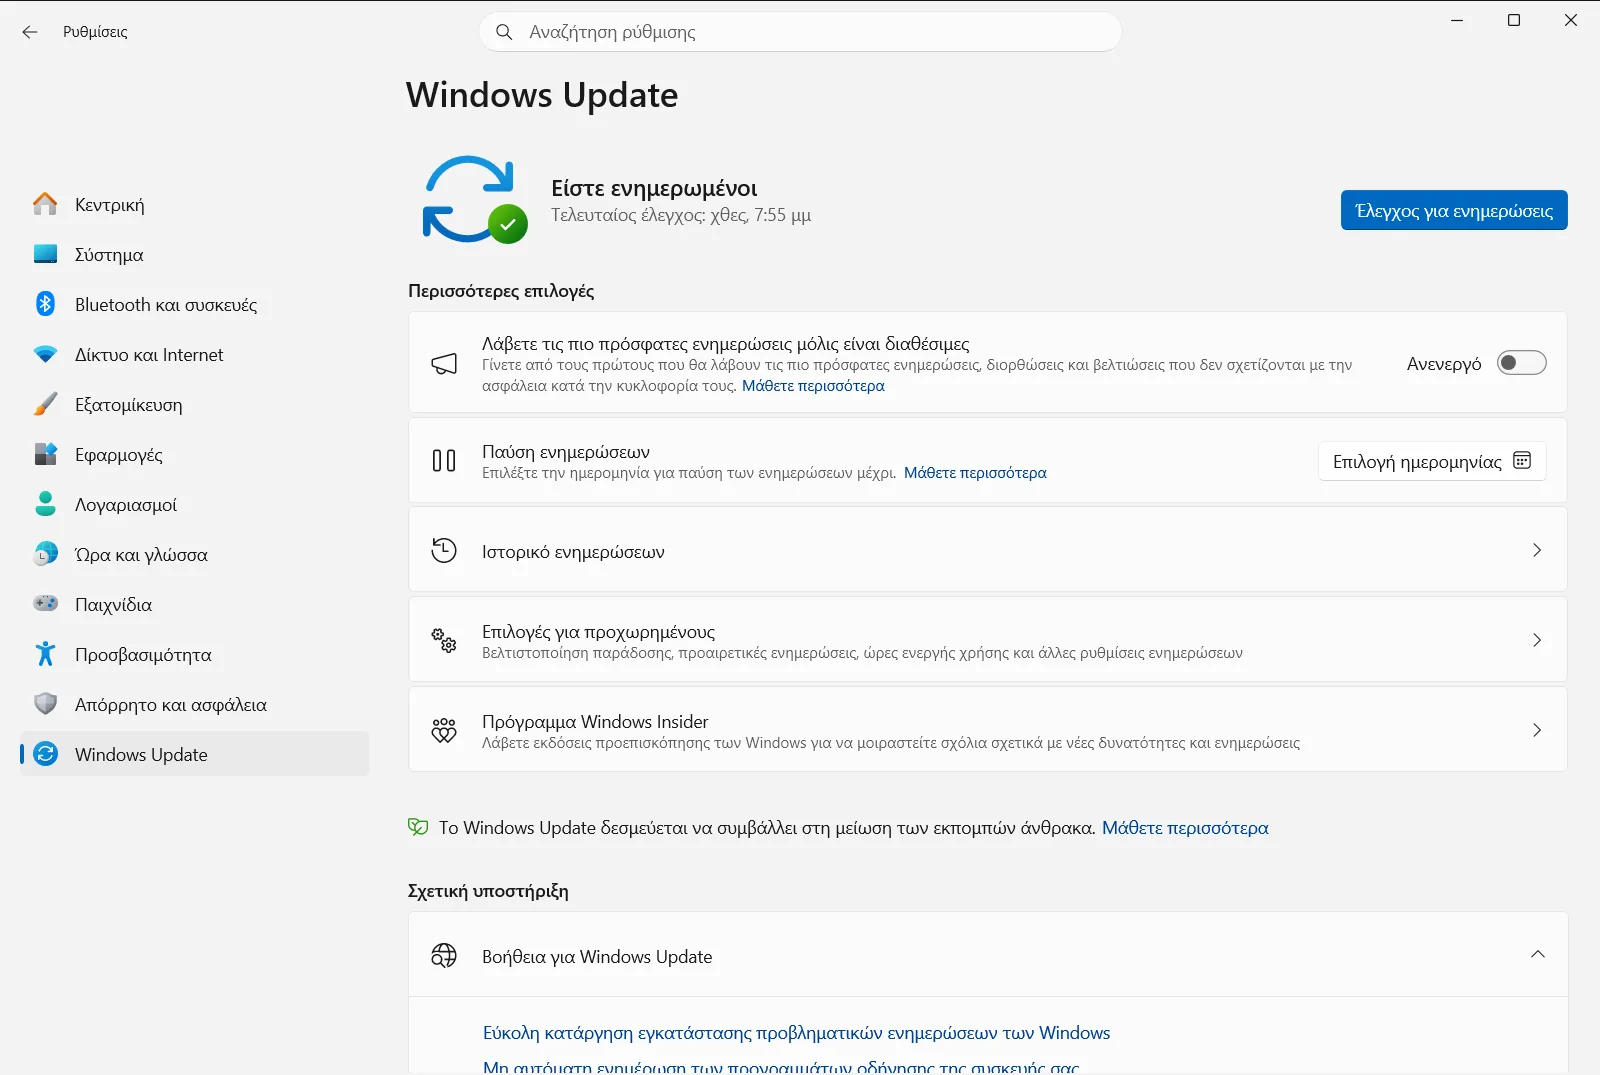Screen dimensions: 1600x1075
Task: Click the back arrow icon
Action: [x=30, y=32]
